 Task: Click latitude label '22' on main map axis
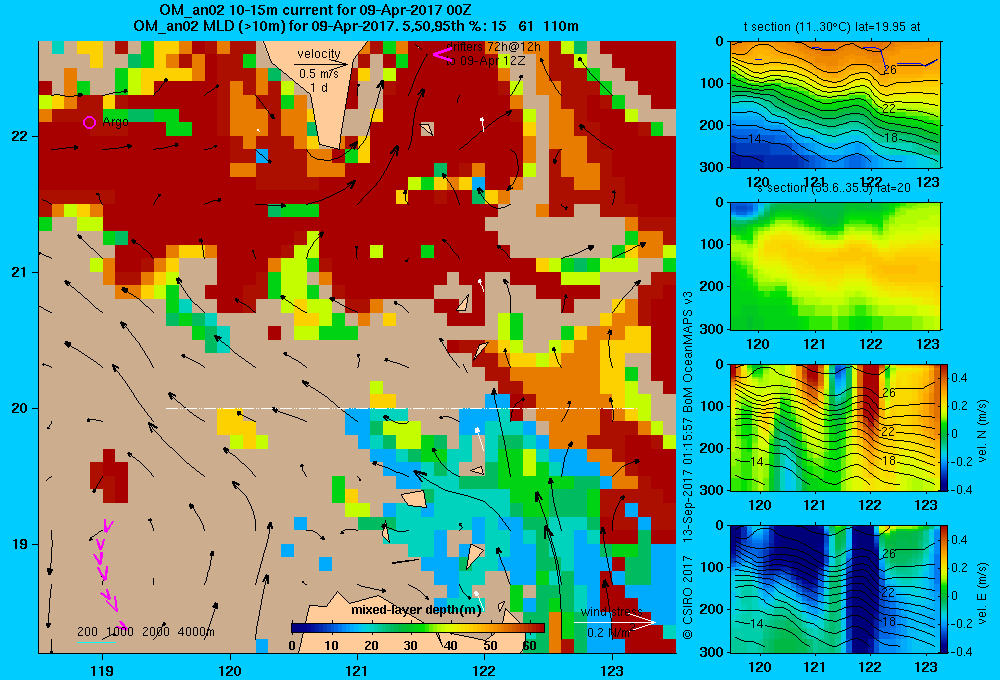(19, 137)
